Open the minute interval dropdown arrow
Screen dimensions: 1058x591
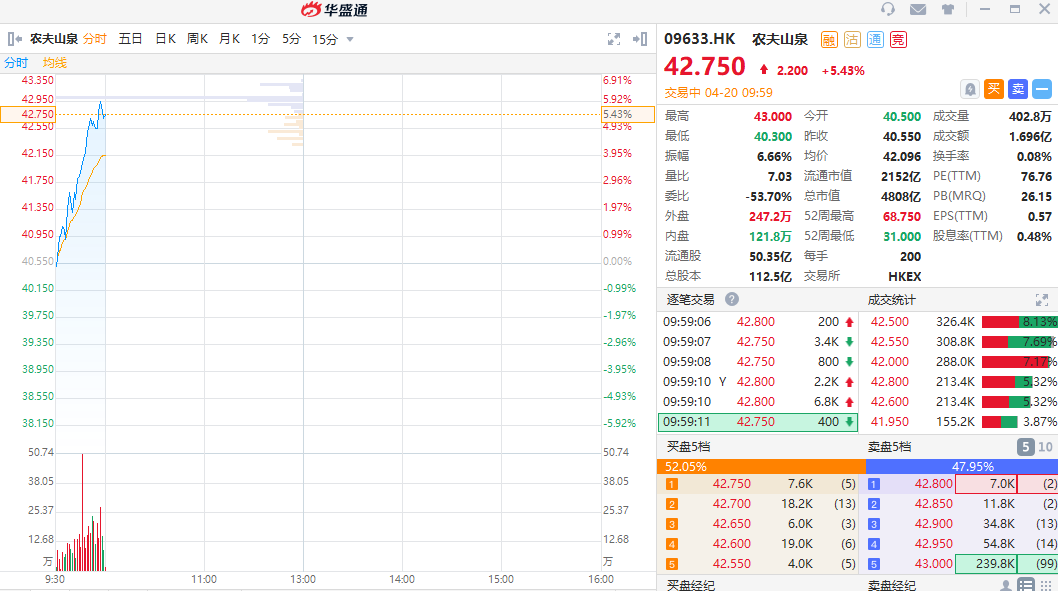click(350, 39)
